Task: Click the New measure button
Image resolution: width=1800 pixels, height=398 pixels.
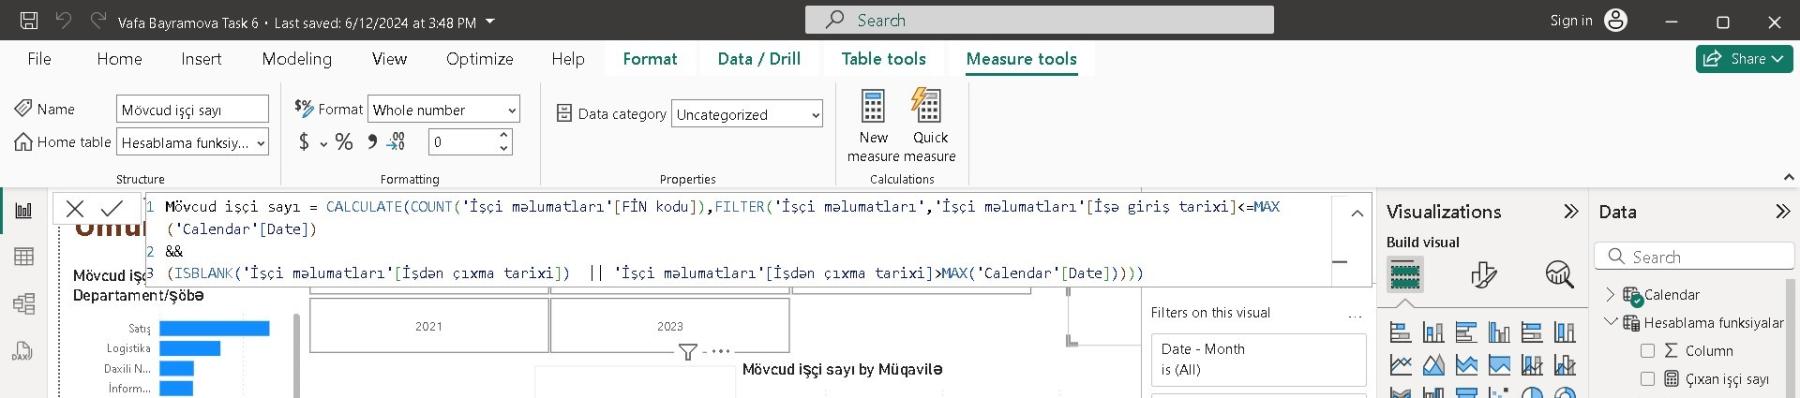Action: pyautogui.click(x=873, y=125)
